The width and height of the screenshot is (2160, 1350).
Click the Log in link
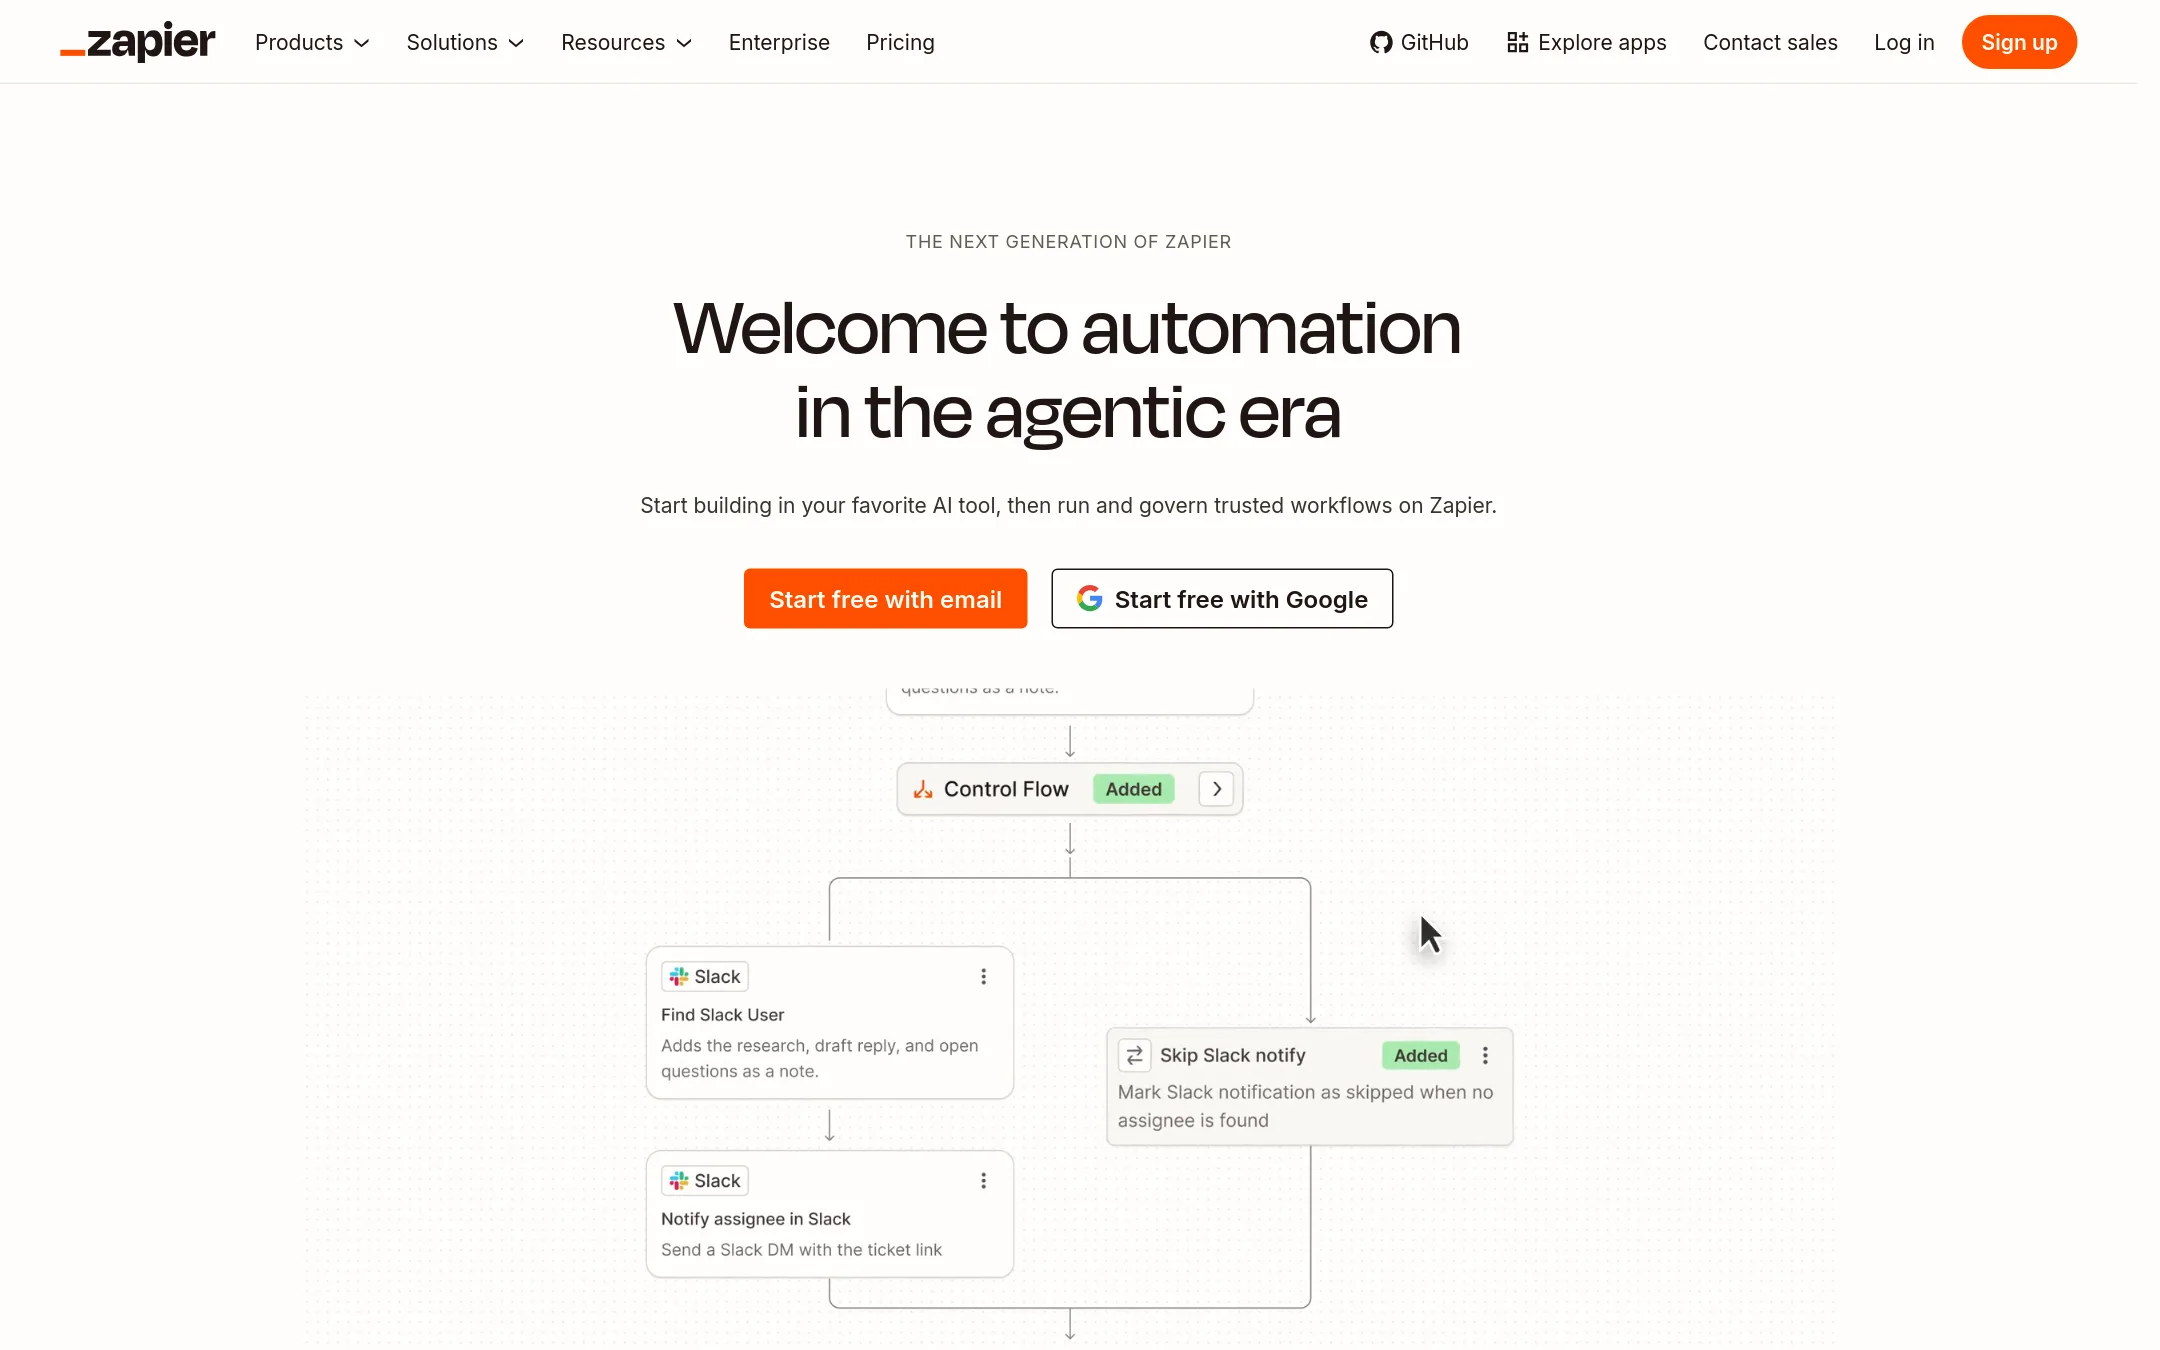pyautogui.click(x=1904, y=42)
